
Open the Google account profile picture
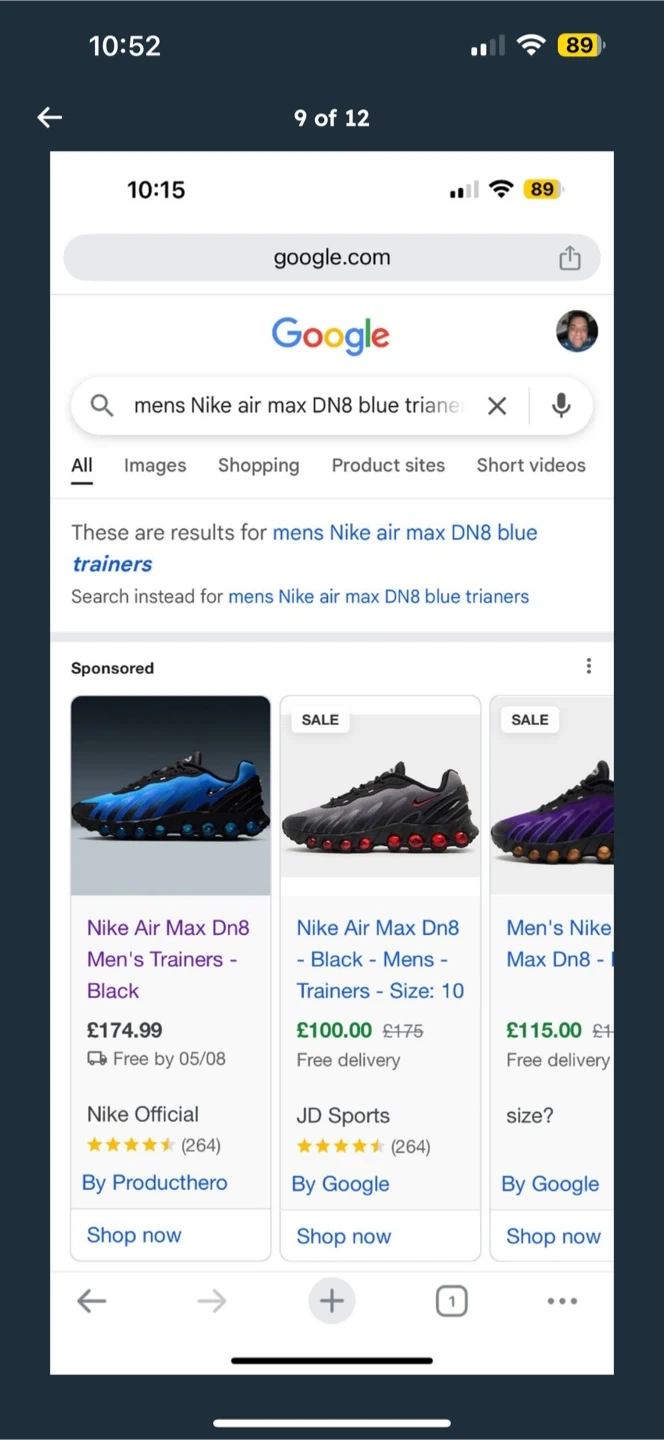coord(577,331)
